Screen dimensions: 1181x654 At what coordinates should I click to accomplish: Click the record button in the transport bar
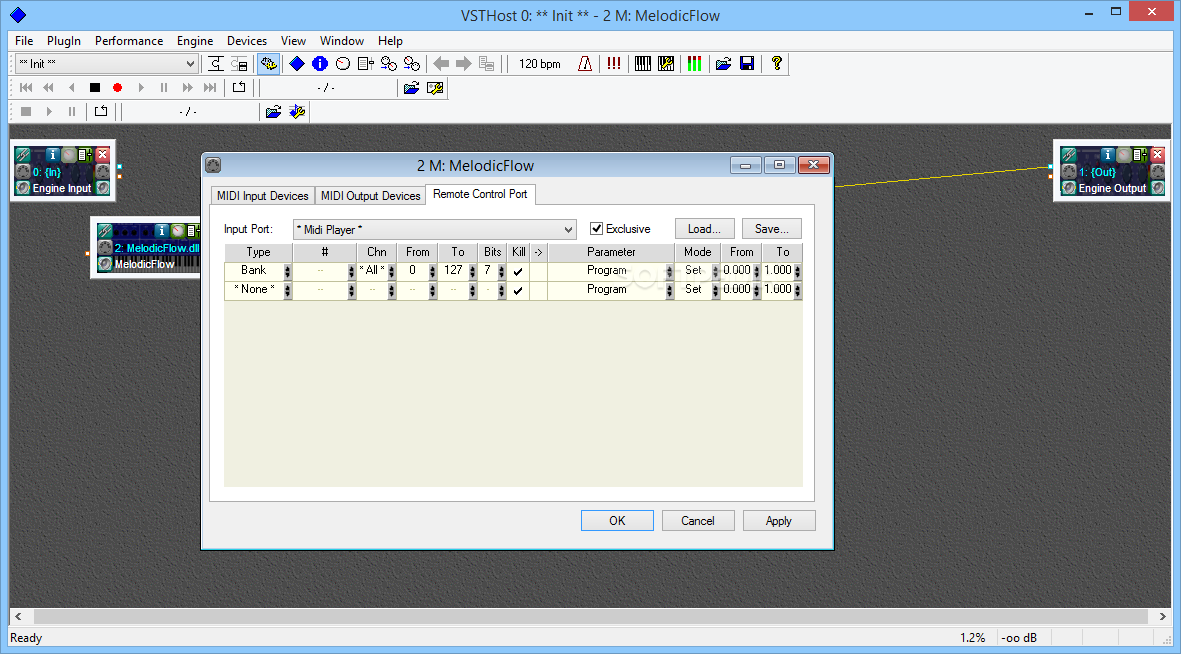117,88
